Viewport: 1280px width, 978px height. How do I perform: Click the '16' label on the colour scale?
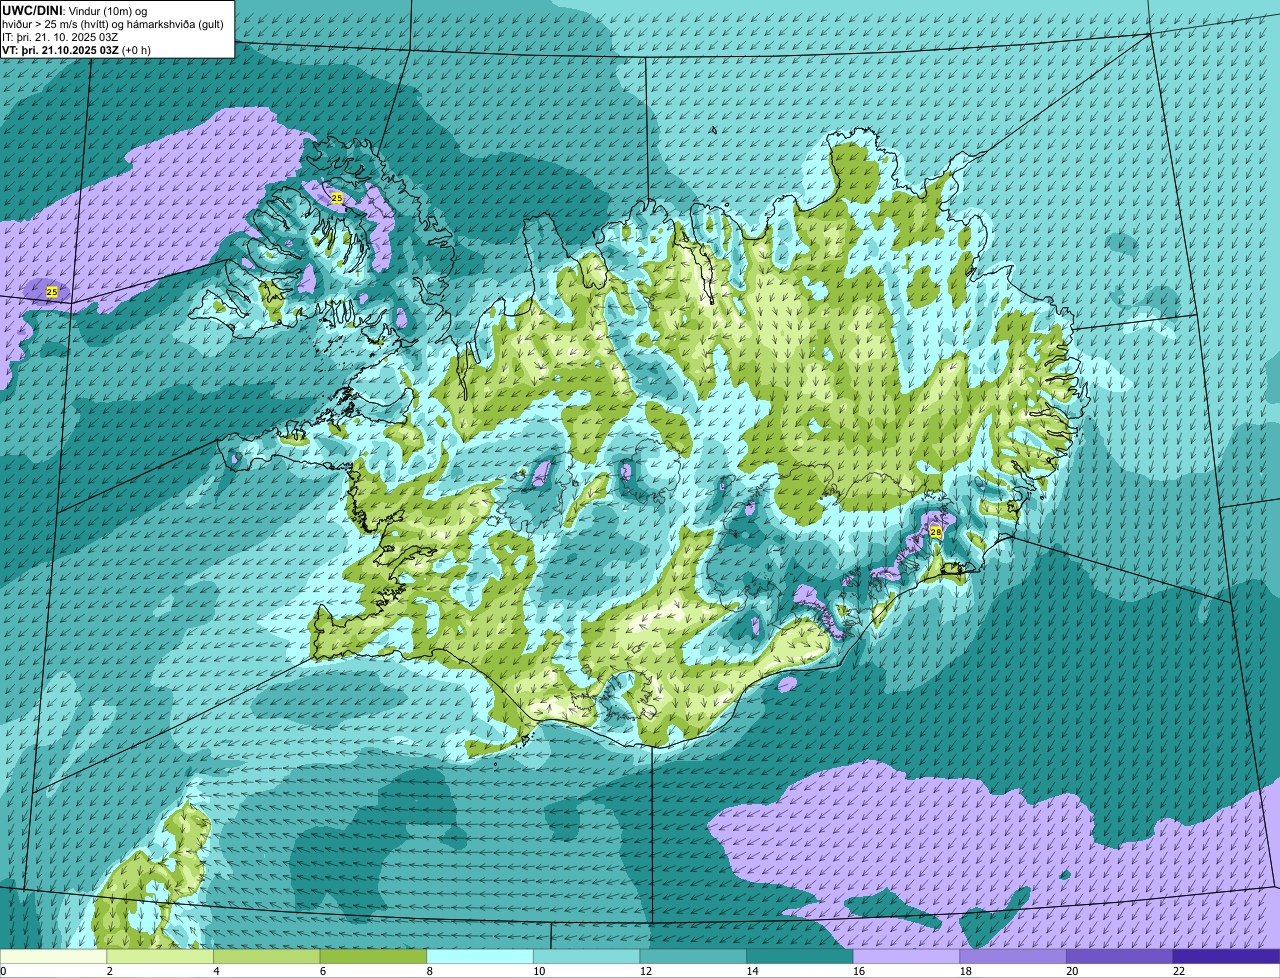(859, 971)
